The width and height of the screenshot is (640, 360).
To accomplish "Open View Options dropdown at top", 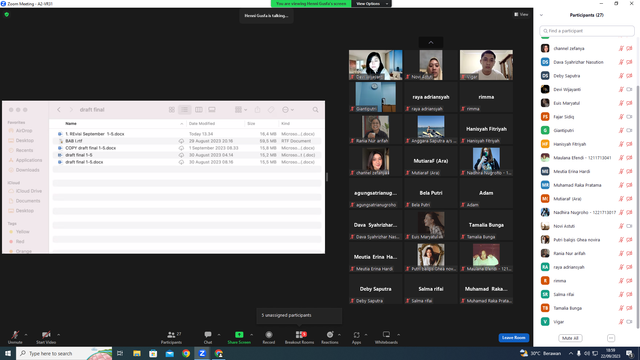I will coord(371,4).
